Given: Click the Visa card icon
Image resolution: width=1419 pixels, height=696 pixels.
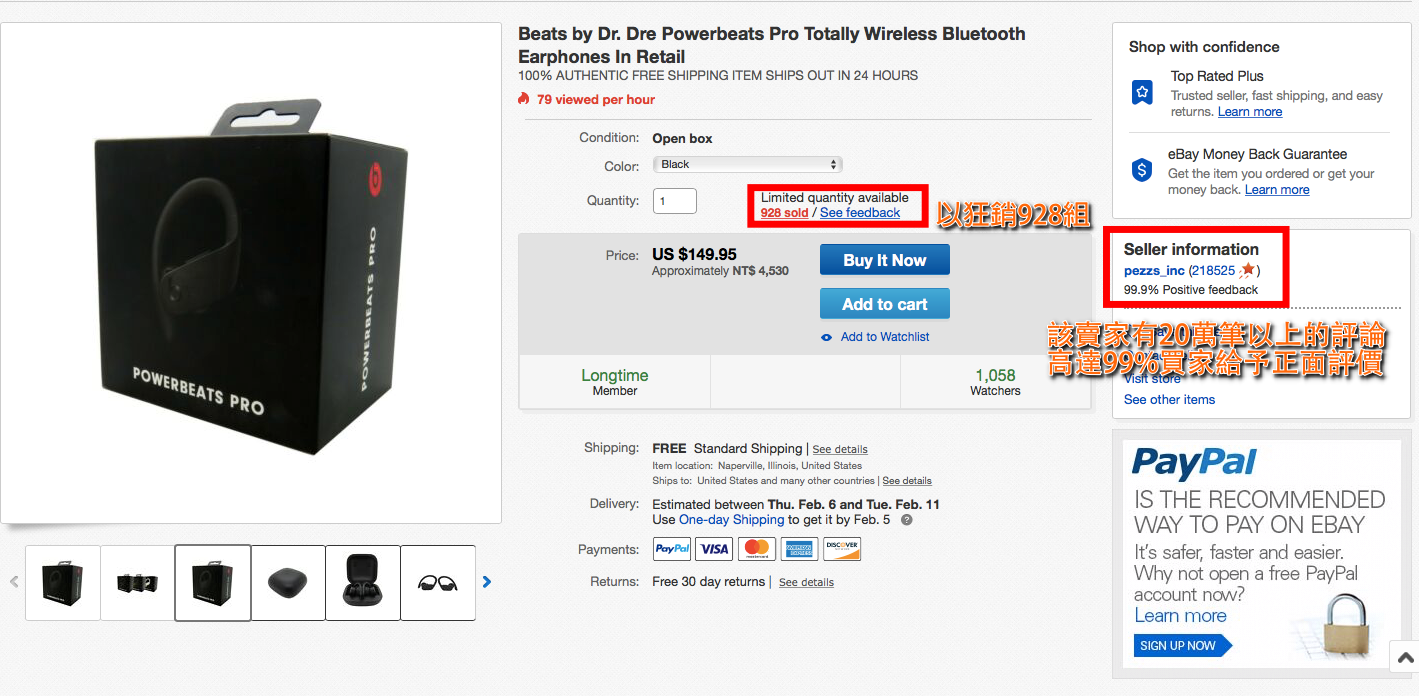Looking at the screenshot, I should pos(714,549).
